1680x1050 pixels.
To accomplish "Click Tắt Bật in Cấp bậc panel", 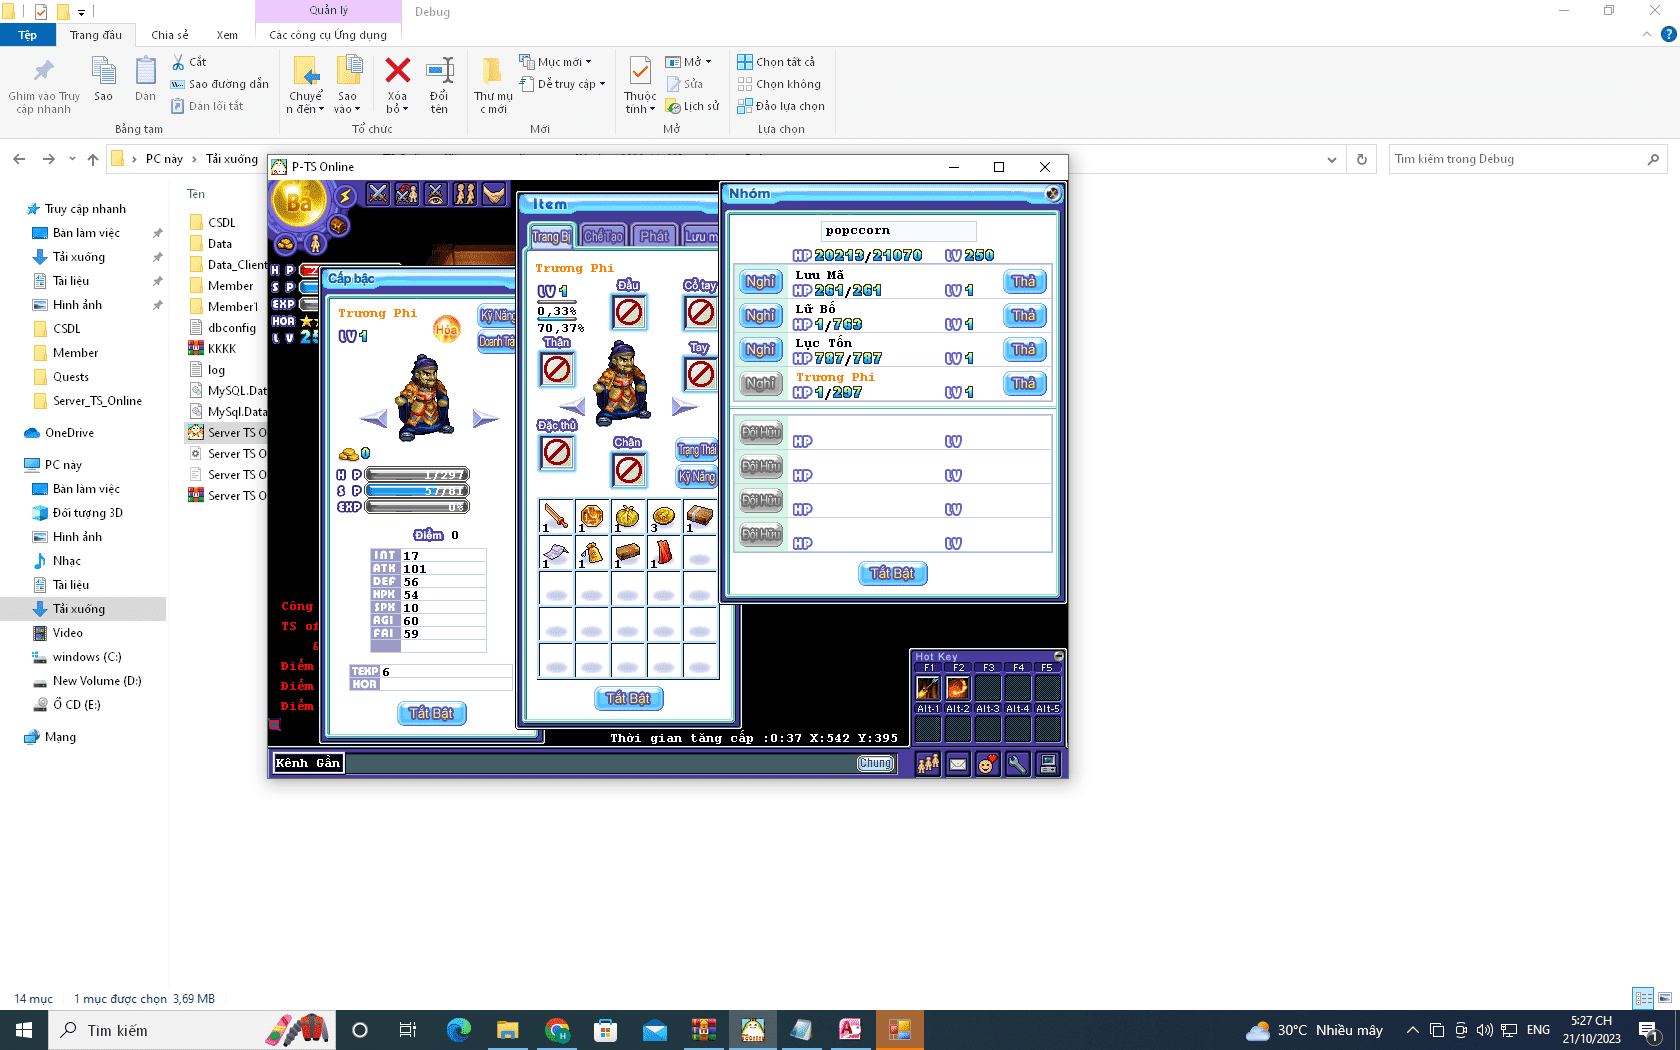I will 432,713.
